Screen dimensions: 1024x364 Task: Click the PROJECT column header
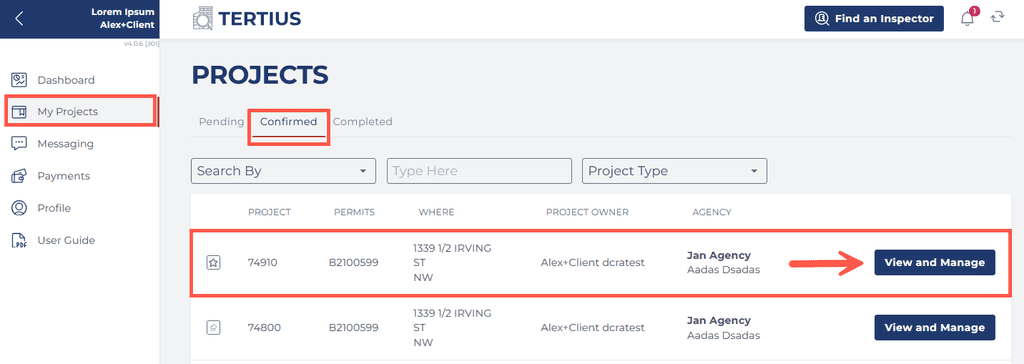[269, 212]
